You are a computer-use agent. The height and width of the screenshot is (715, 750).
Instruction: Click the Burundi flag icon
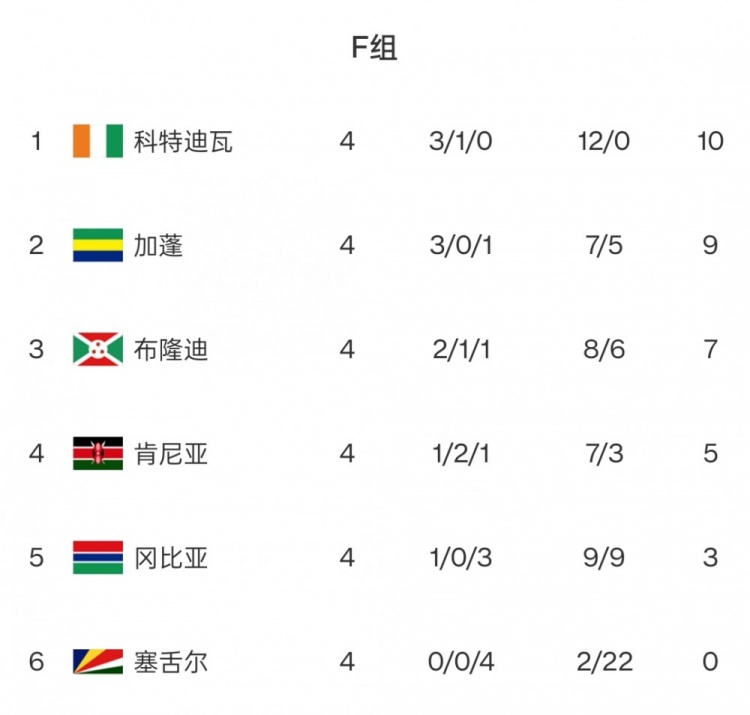tap(97, 349)
